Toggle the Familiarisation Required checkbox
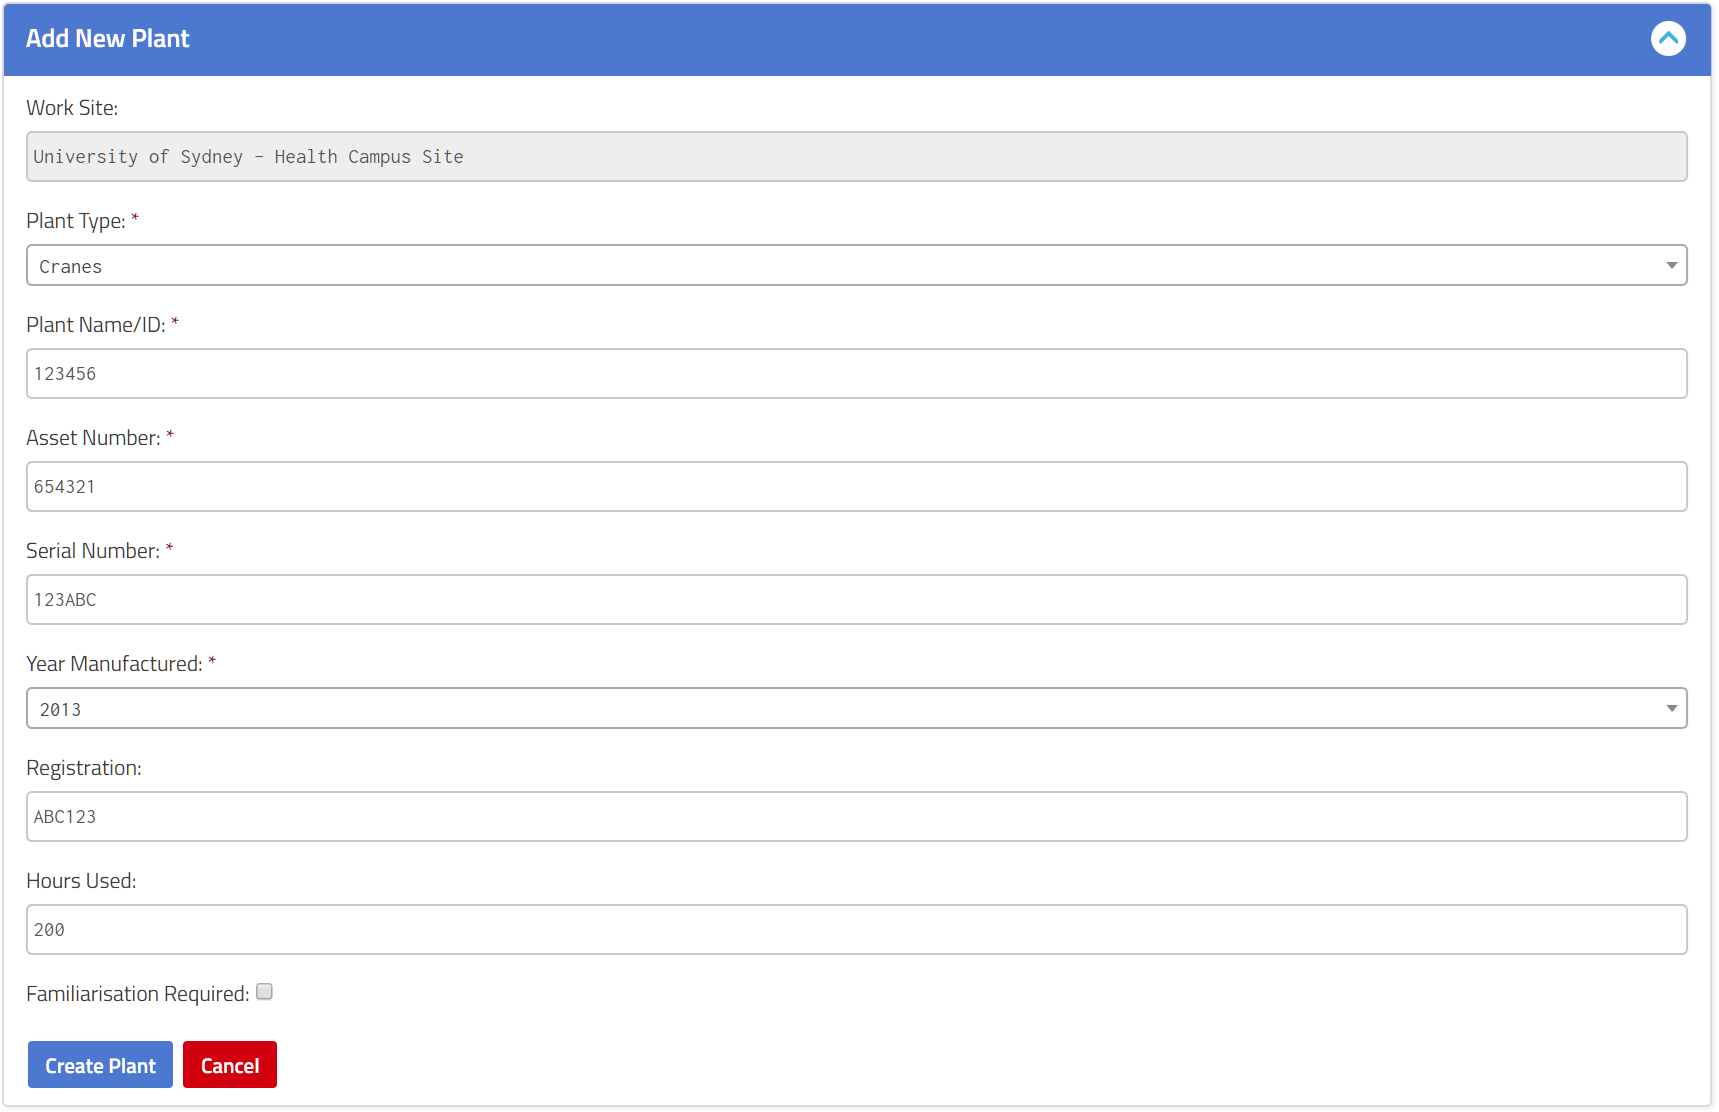Screen dimensions: 1719x1112 264,992
